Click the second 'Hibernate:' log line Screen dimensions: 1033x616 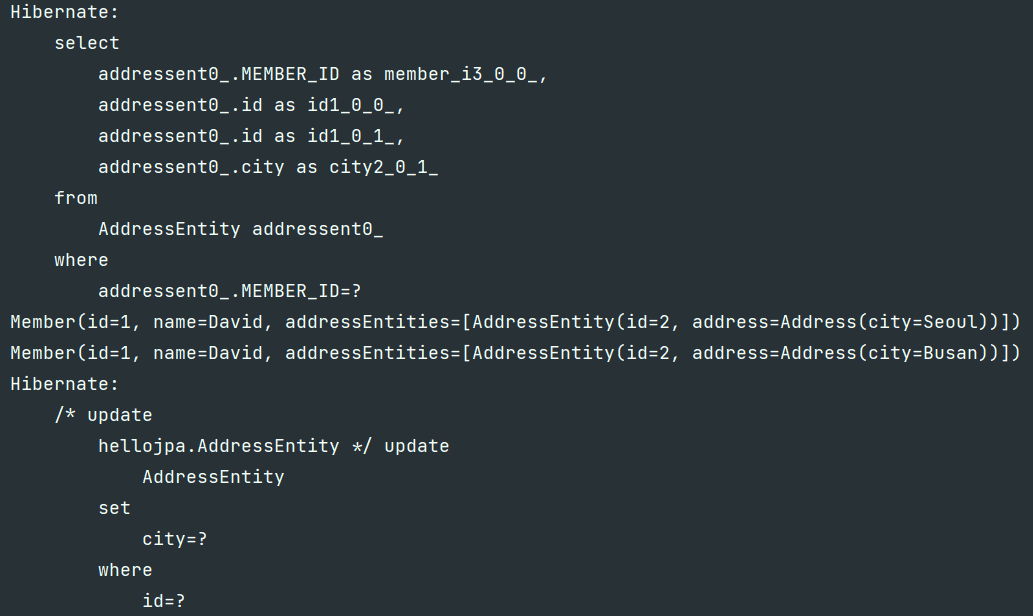64,383
